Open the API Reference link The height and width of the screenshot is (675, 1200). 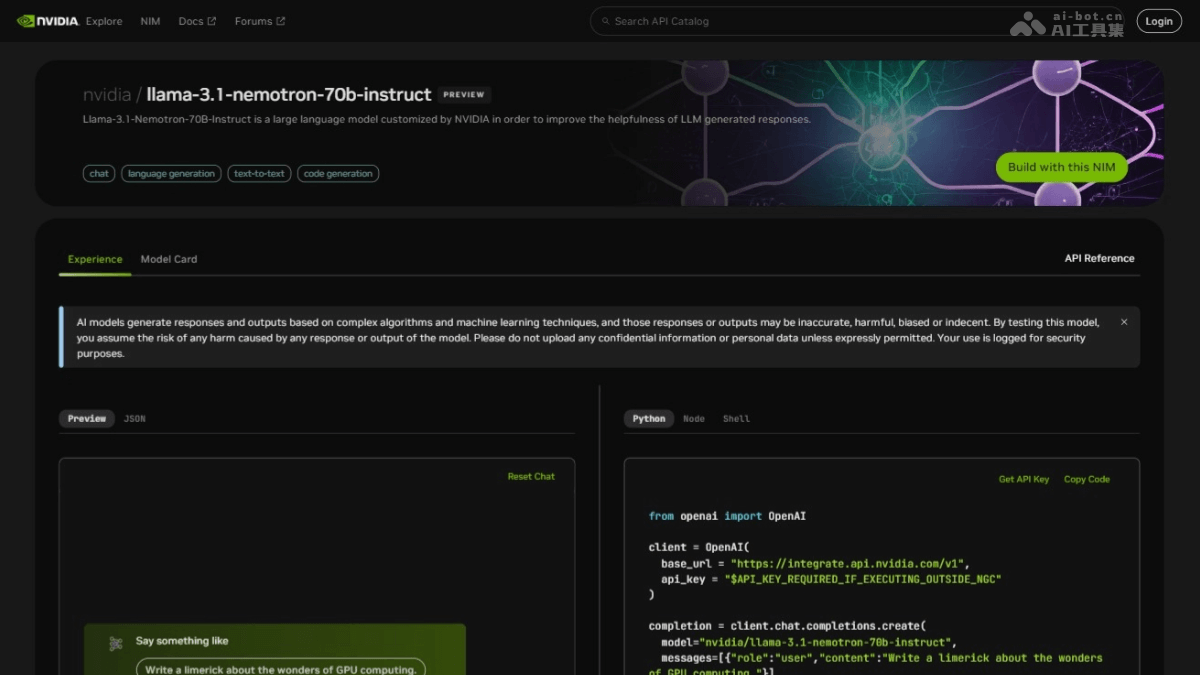tap(1099, 258)
